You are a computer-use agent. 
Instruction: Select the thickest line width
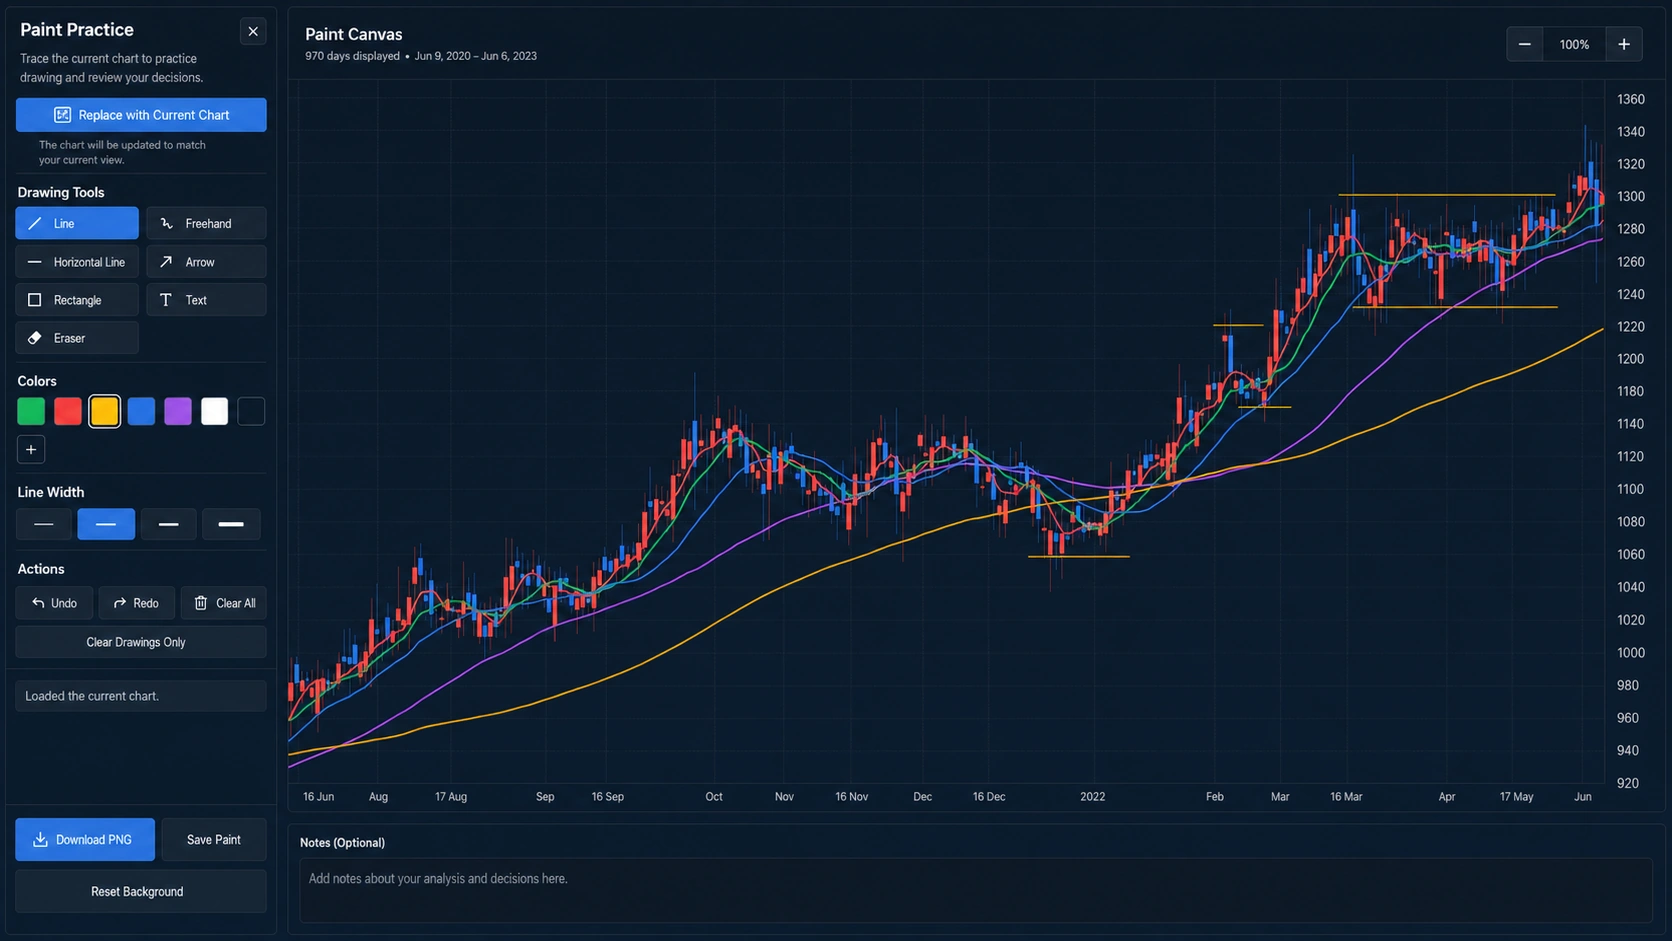point(231,524)
